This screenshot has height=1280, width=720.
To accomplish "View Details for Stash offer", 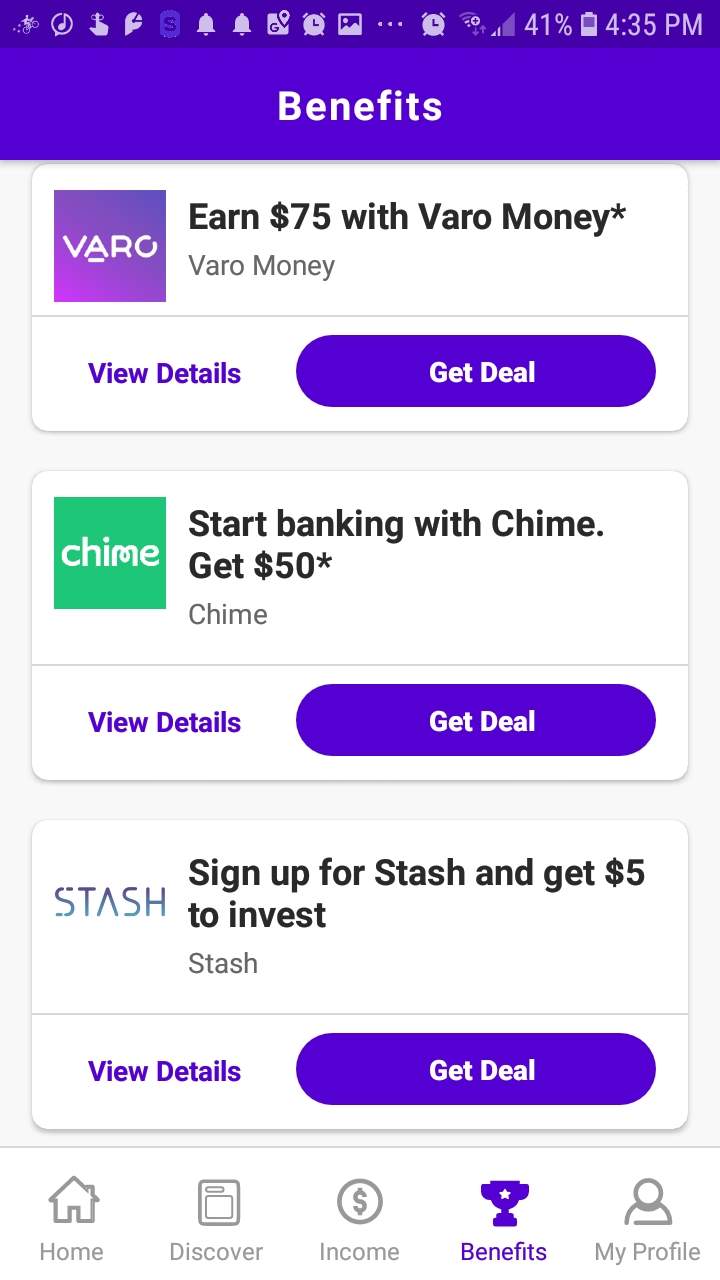I will [165, 1071].
